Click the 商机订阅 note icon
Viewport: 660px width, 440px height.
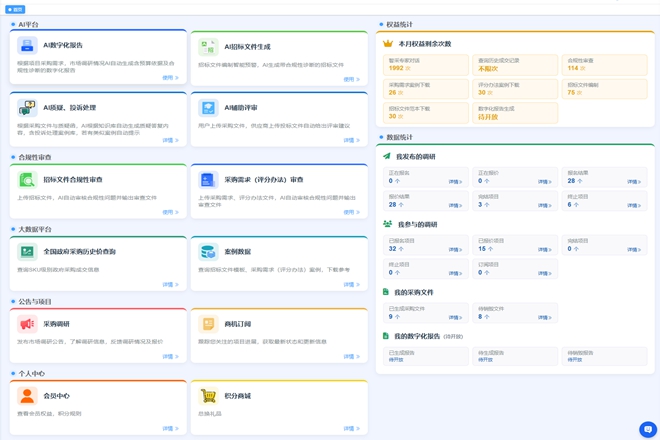pyautogui.click(x=208, y=324)
